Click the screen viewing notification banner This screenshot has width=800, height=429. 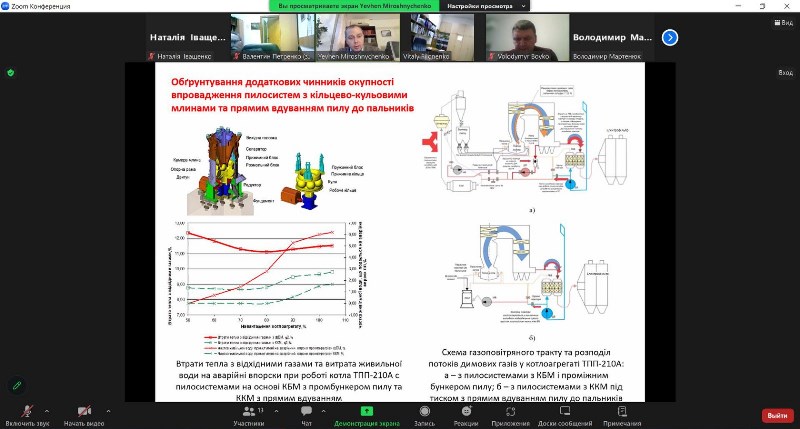click(x=355, y=6)
